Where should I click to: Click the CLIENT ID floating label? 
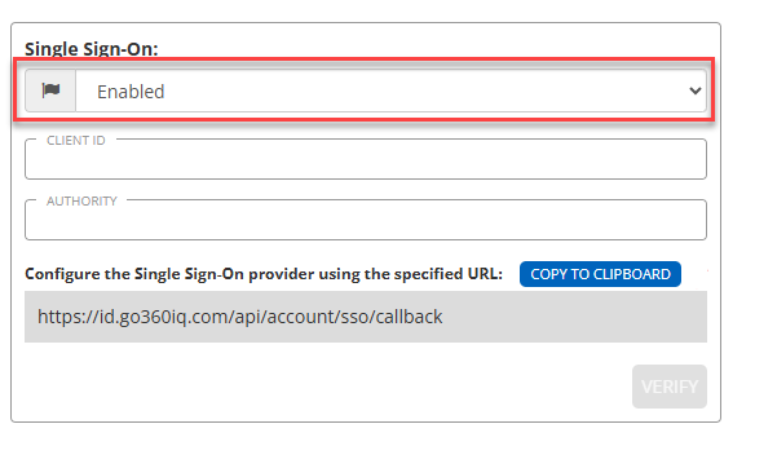[x=76, y=140]
